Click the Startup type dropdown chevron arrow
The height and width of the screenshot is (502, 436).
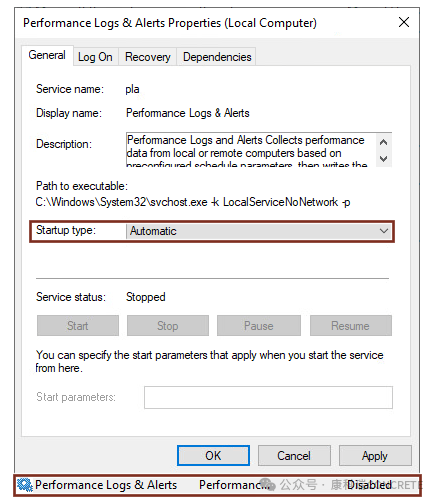(384, 231)
